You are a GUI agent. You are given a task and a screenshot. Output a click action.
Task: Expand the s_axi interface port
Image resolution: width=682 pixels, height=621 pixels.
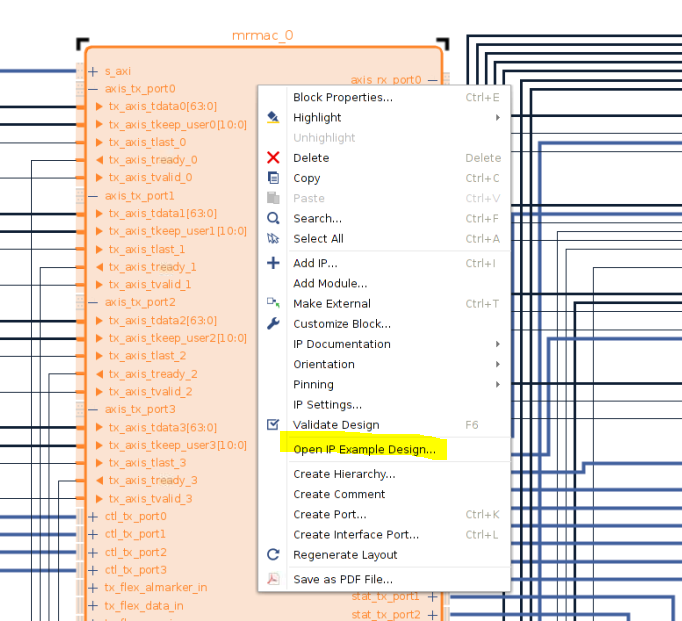click(94, 71)
